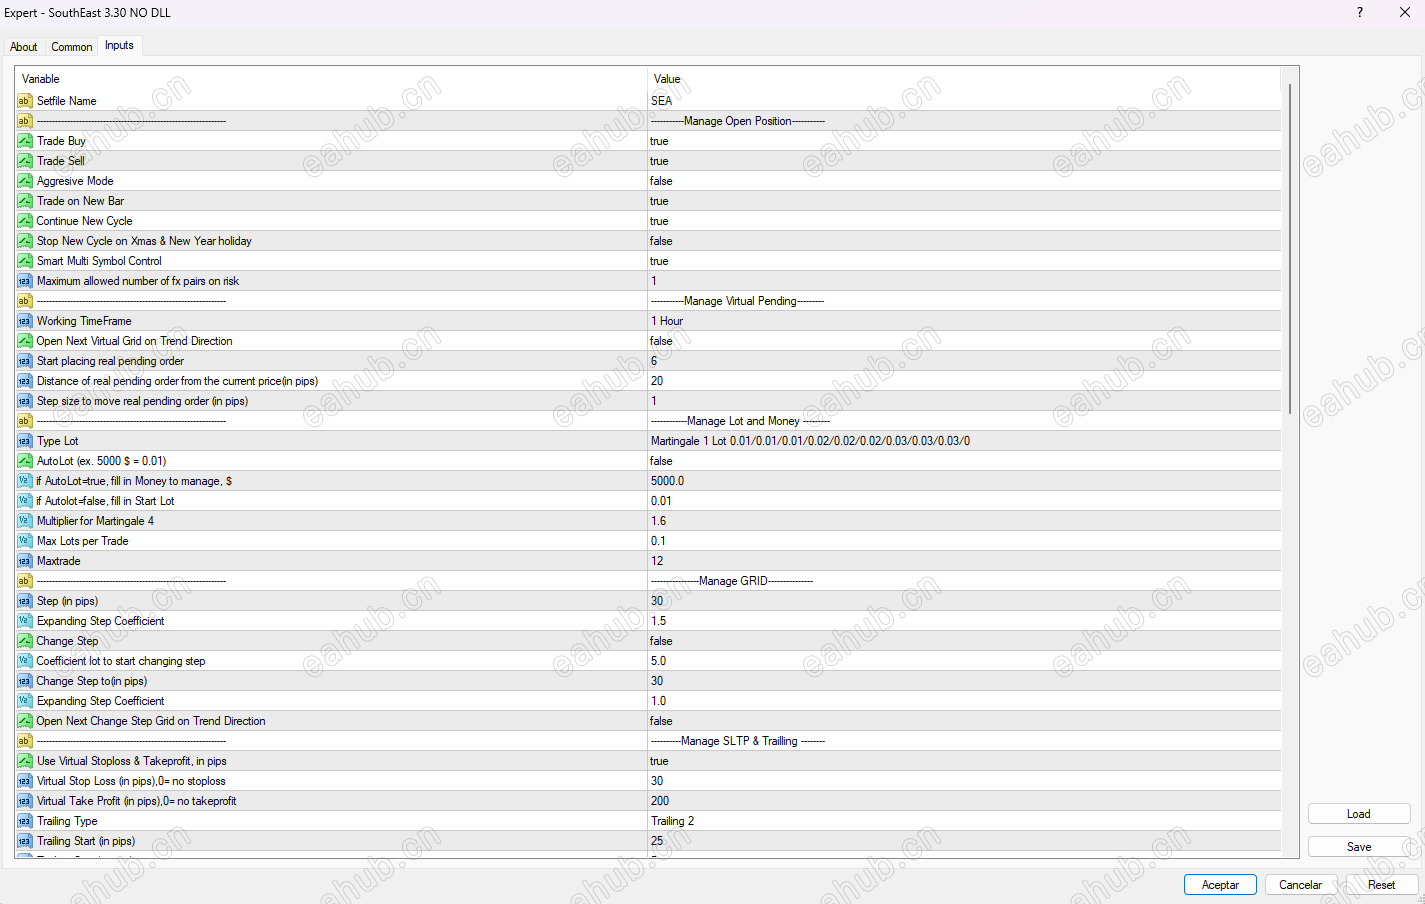Click the Trailing Start (in pips) icon
1425x904 pixels.
[25, 841]
